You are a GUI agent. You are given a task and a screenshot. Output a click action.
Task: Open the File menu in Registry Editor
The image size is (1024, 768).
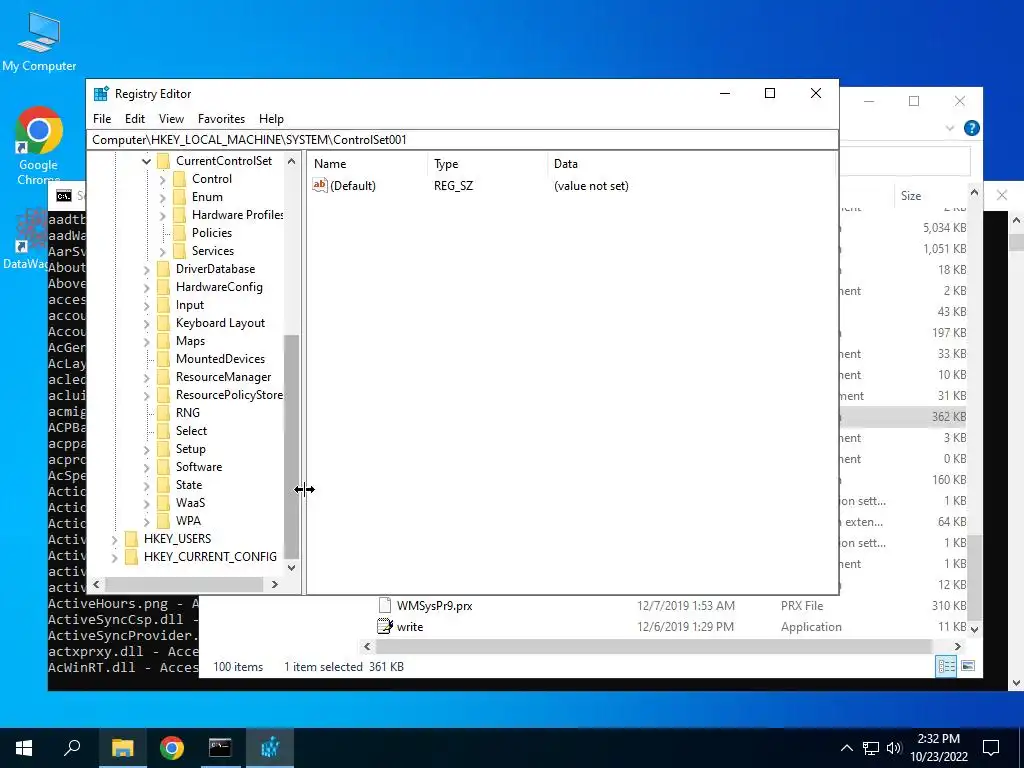coord(102,119)
